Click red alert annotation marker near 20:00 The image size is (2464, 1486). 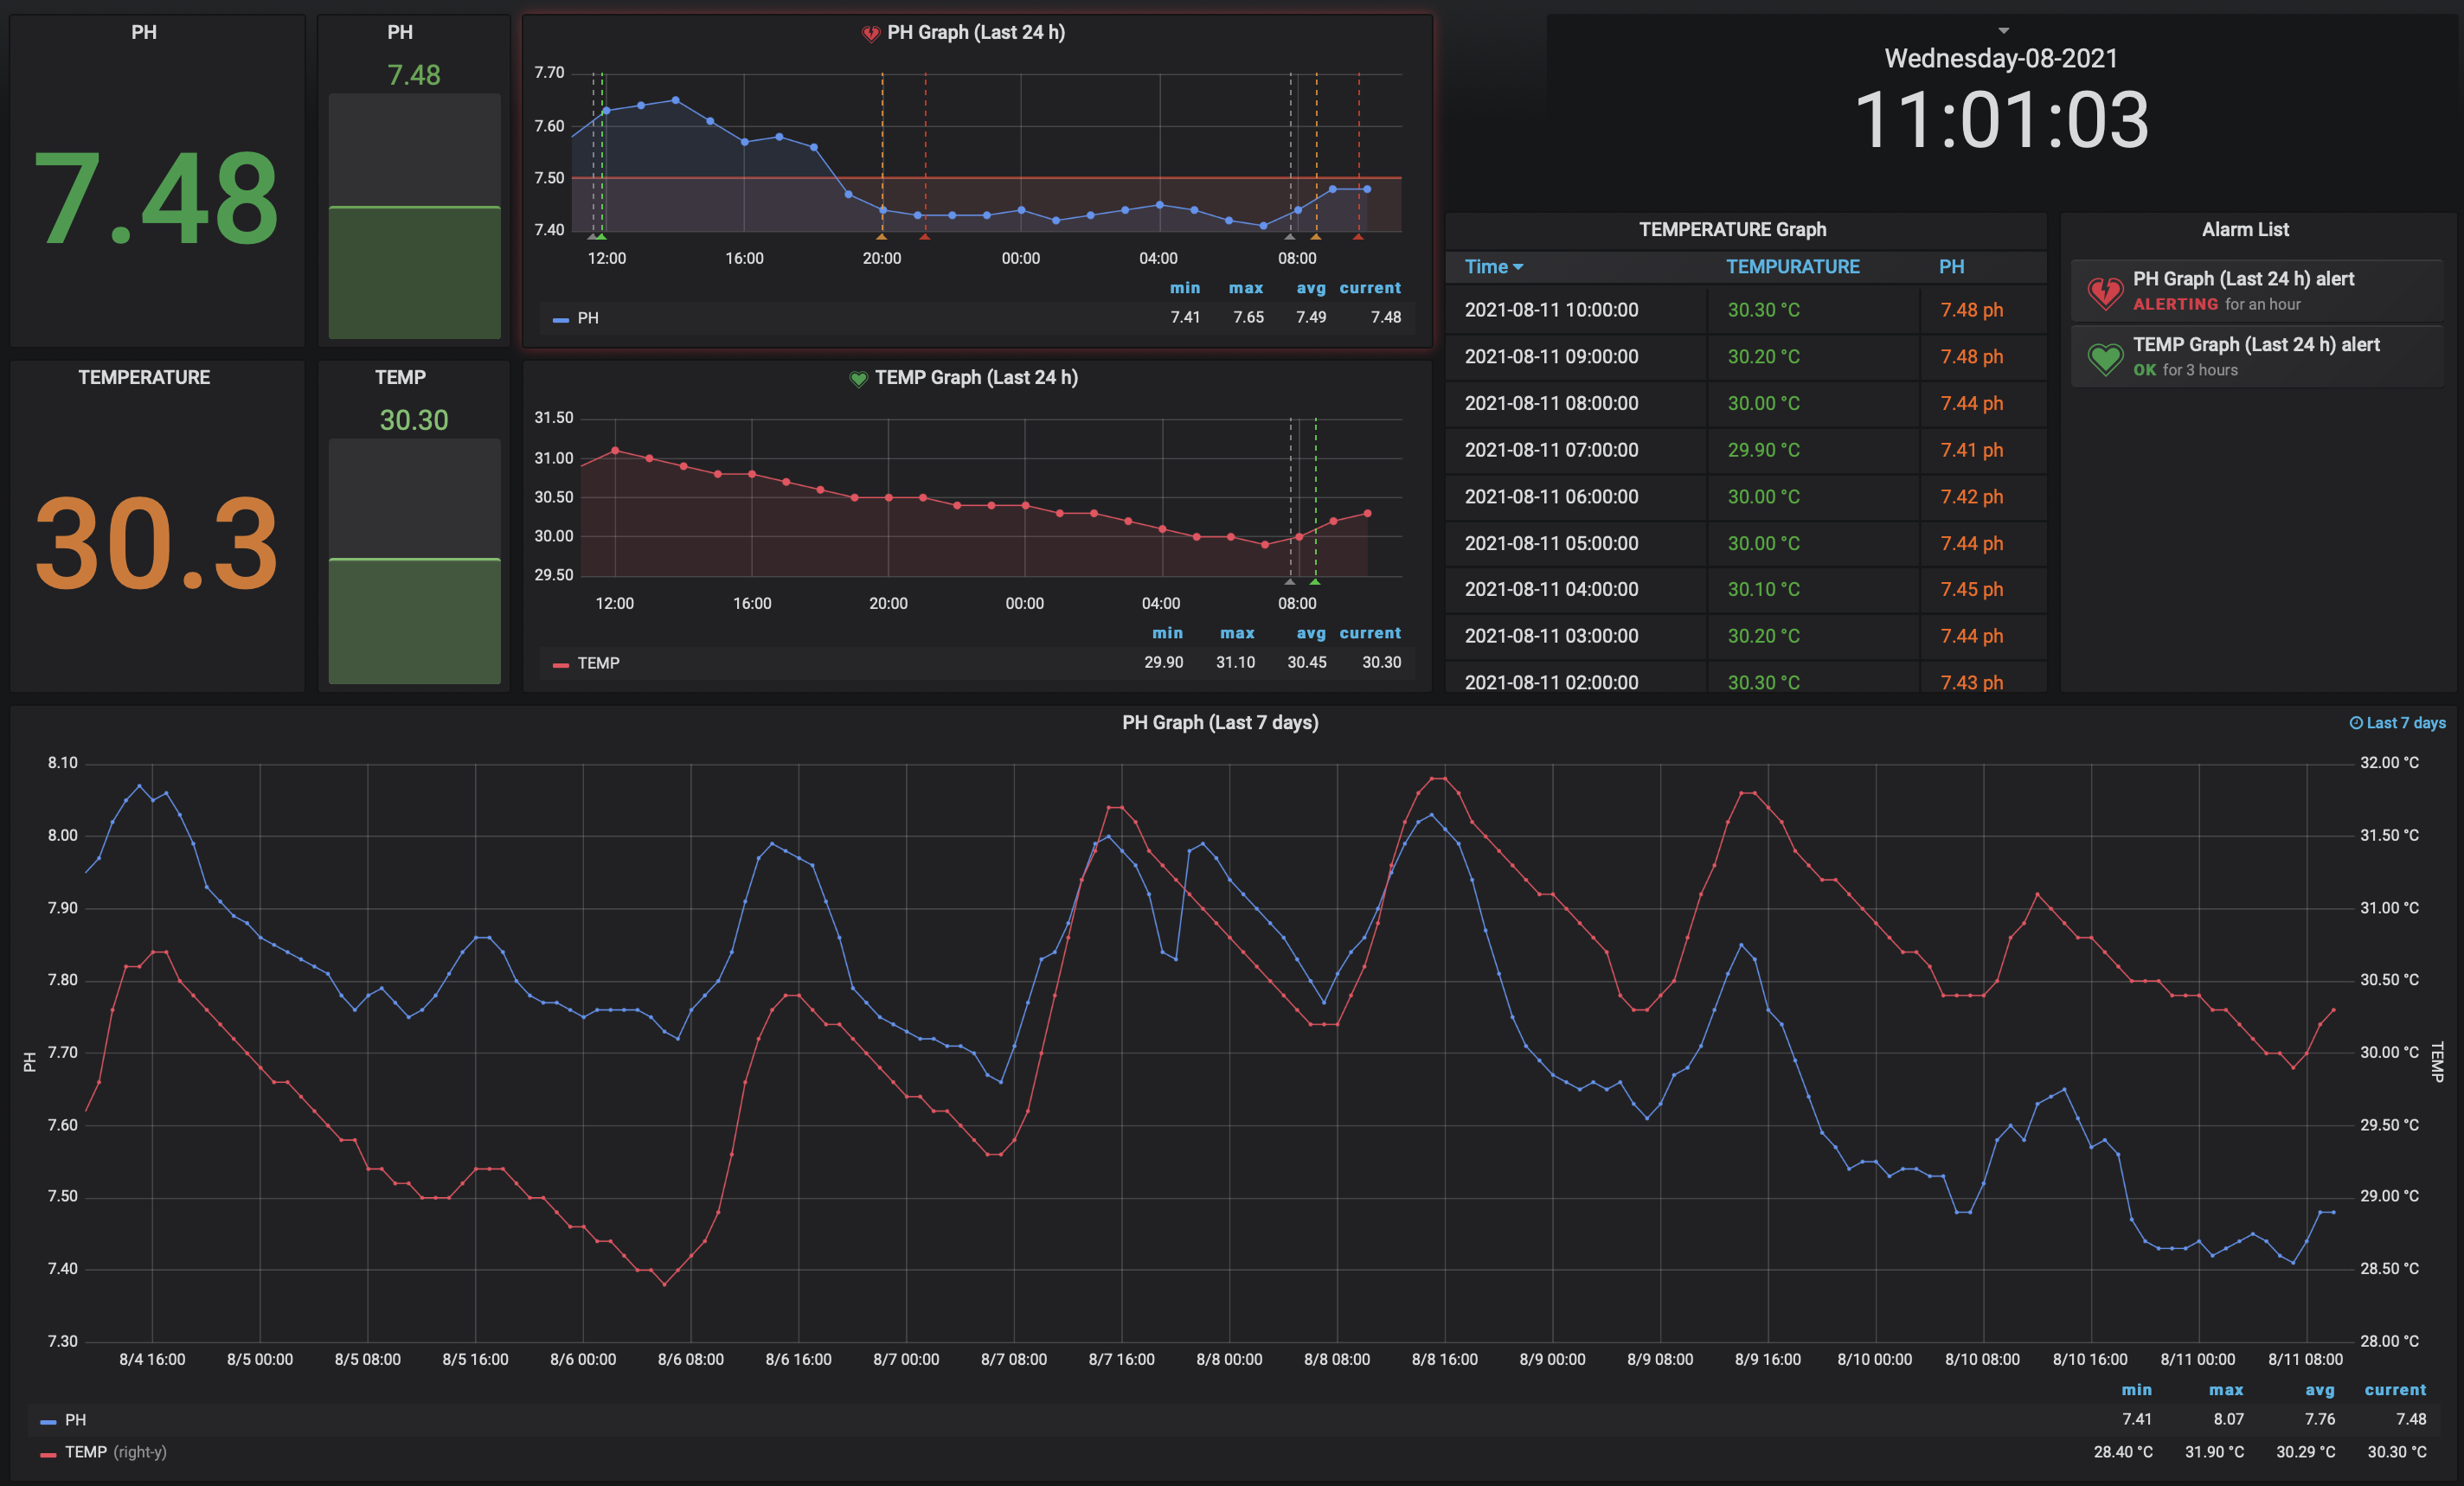[924, 237]
